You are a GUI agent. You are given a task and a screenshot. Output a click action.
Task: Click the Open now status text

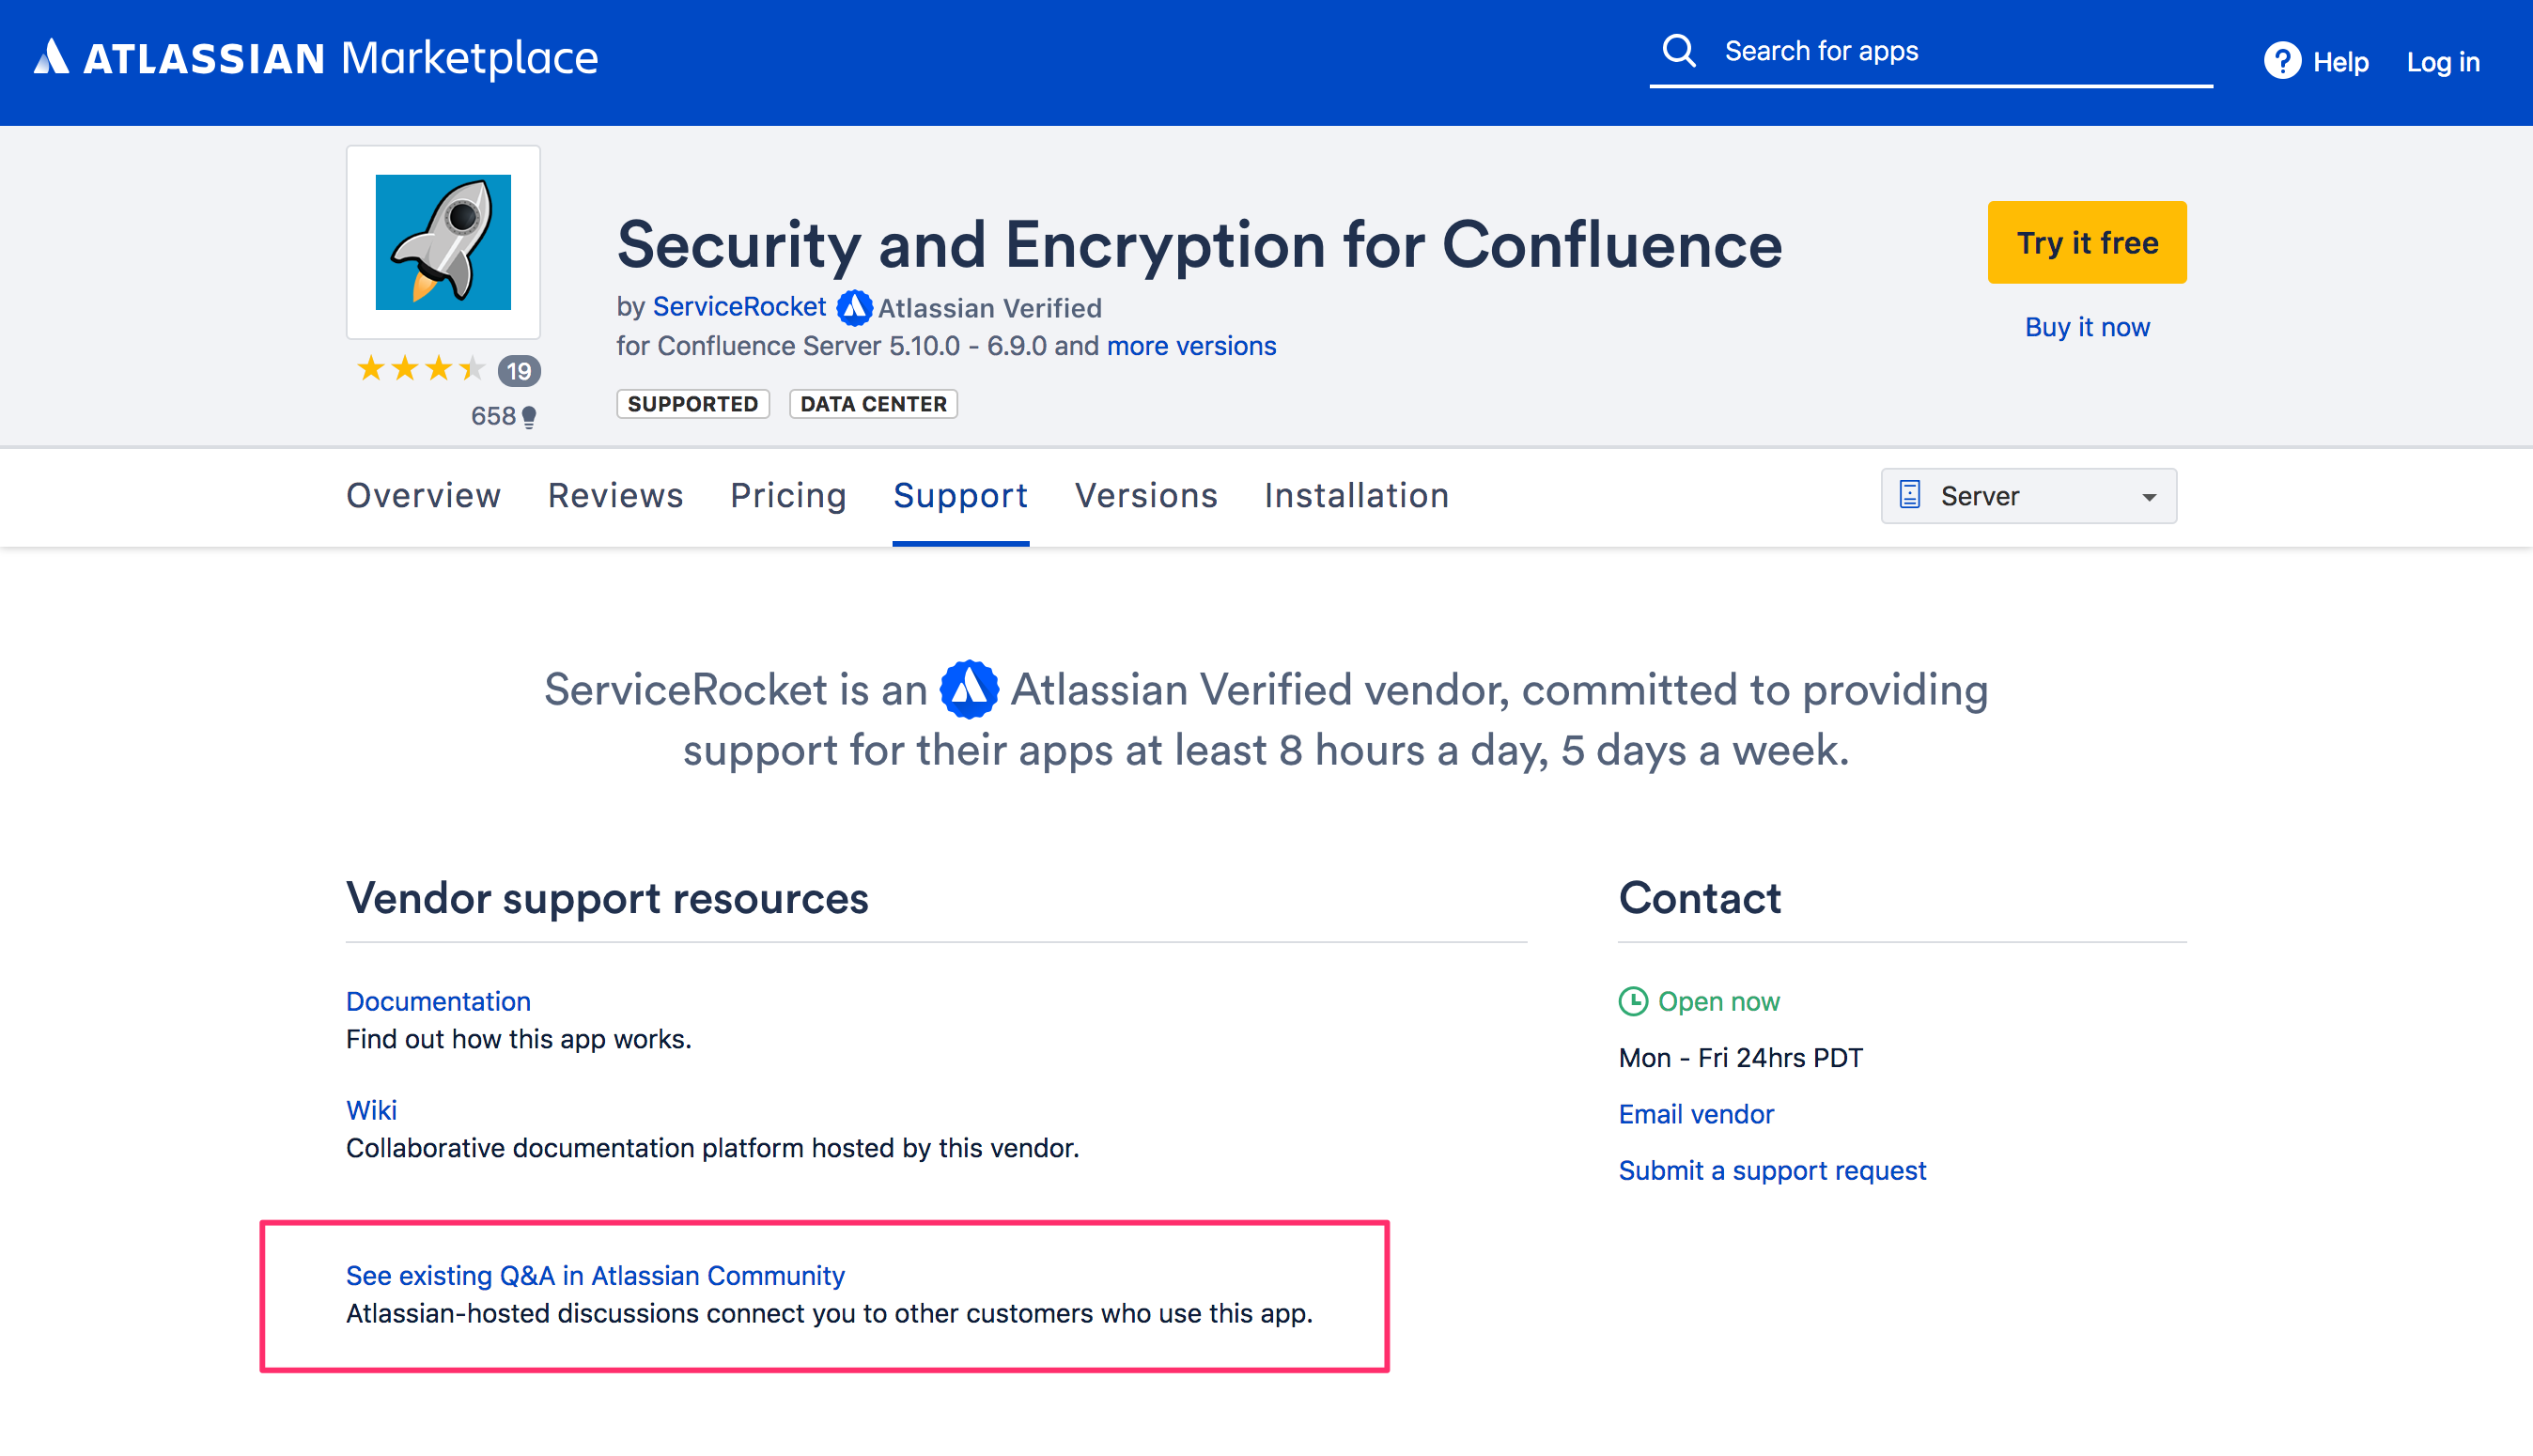1718,1001
